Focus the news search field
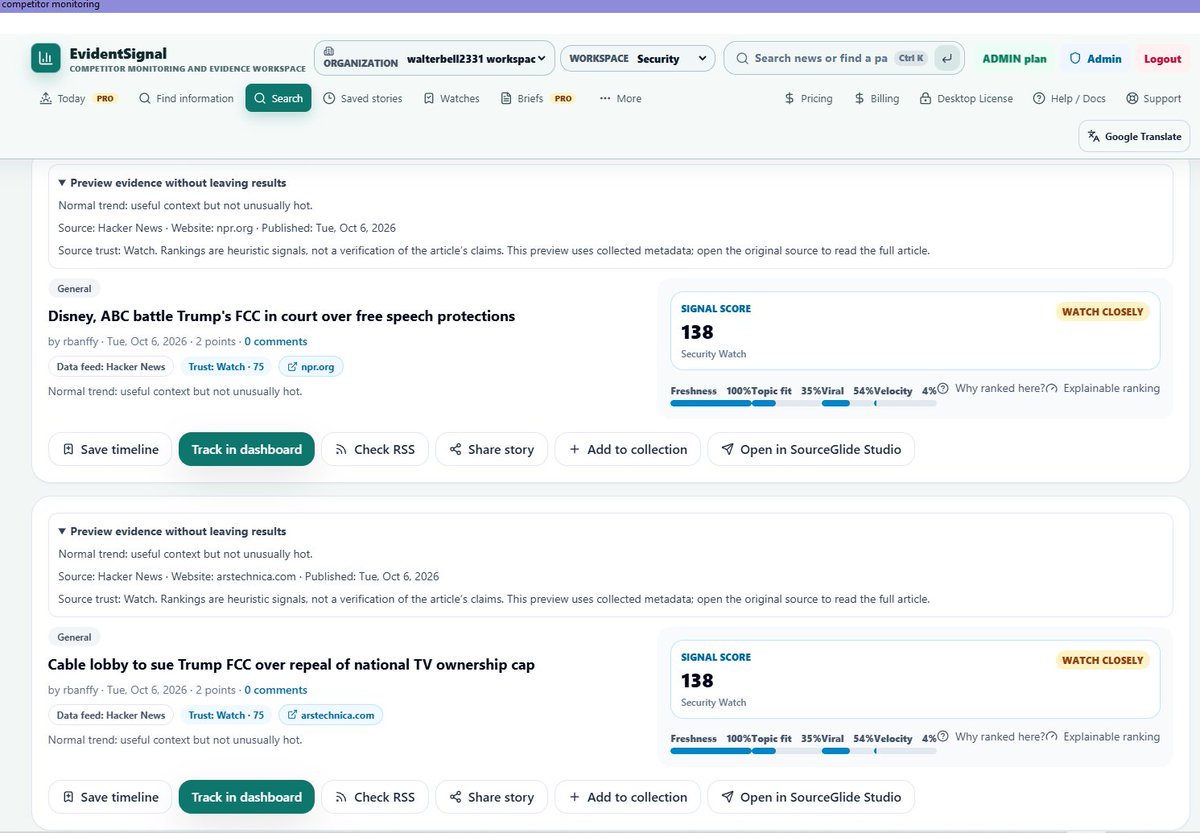 tap(820, 59)
